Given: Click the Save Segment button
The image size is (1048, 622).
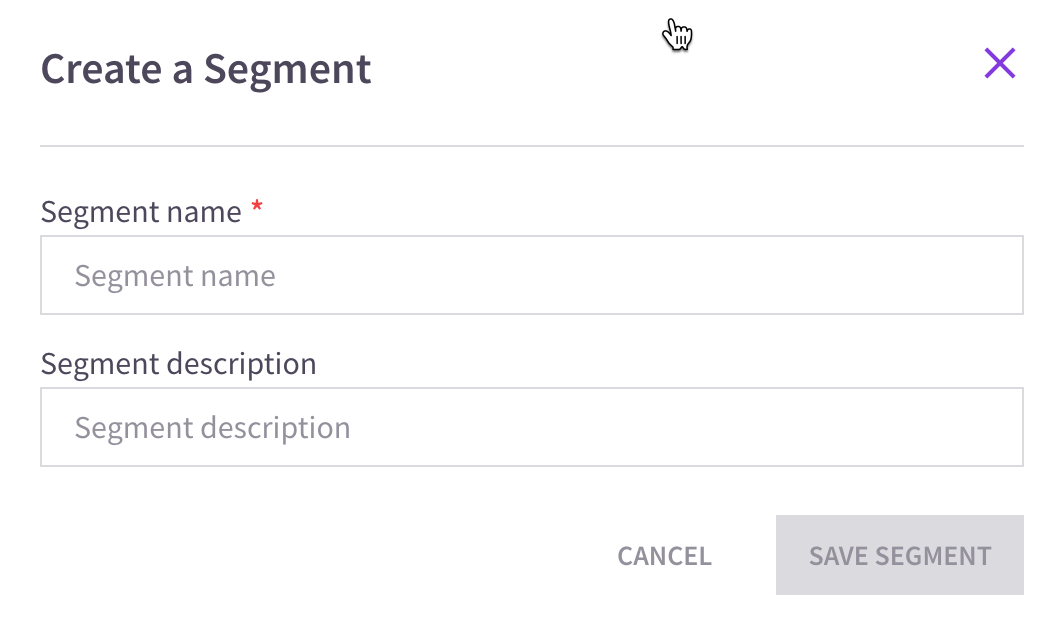Looking at the screenshot, I should point(900,555).
